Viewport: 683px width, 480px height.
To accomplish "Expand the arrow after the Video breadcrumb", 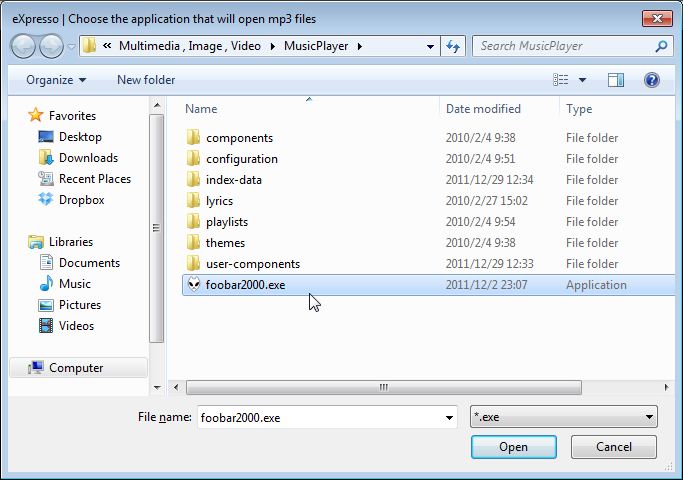I will tap(273, 46).
